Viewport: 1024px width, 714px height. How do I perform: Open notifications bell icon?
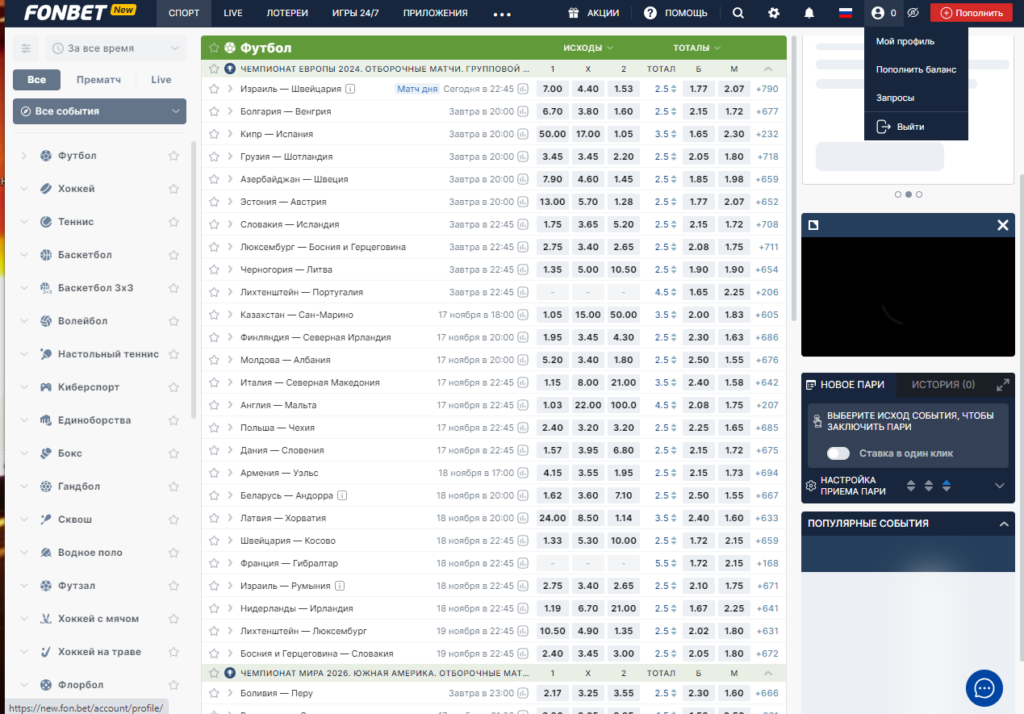tap(809, 13)
